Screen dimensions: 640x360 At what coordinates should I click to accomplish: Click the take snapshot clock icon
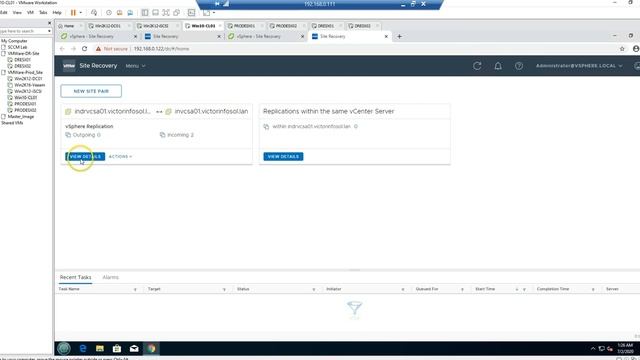click(x=109, y=13)
